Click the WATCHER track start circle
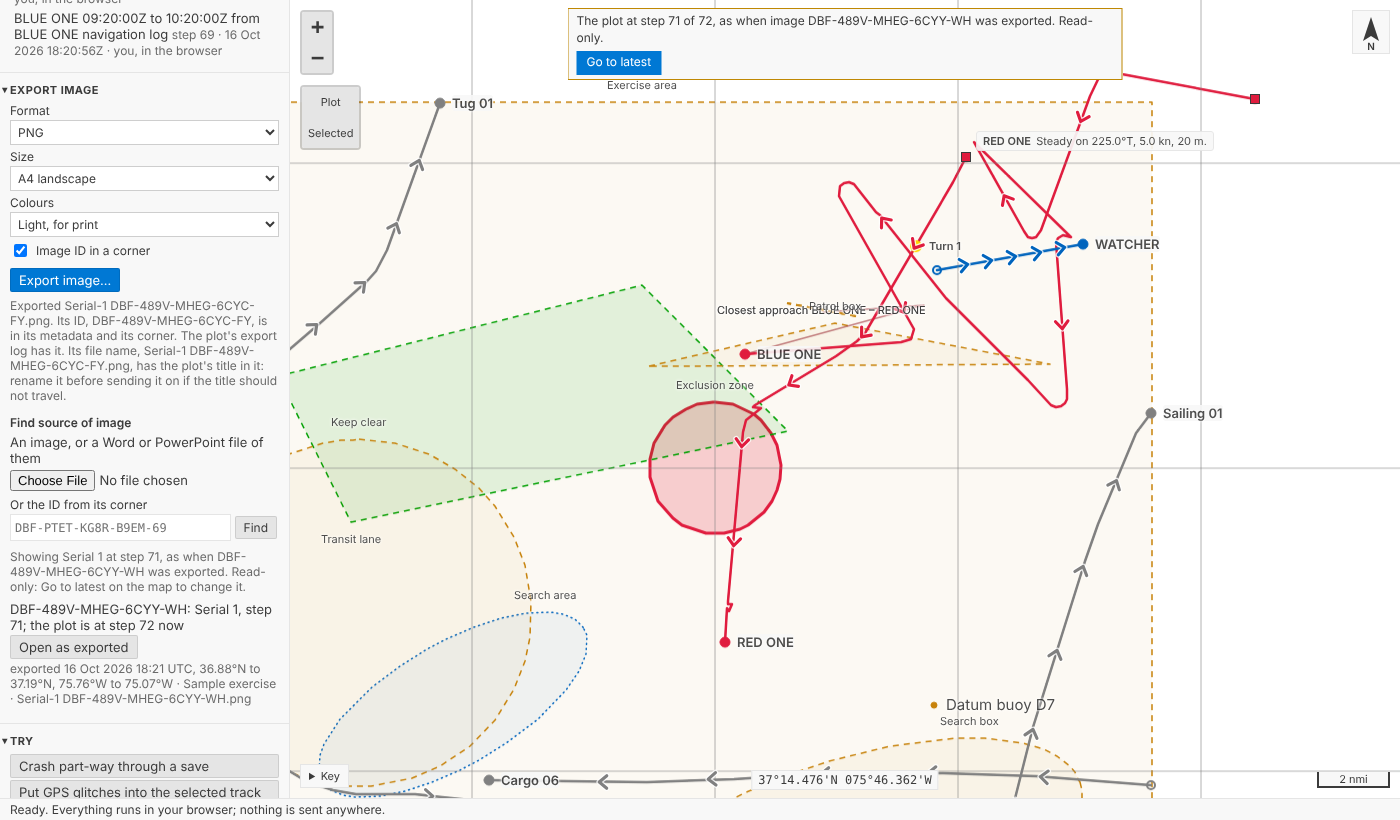This screenshot has width=1400, height=820. [937, 270]
